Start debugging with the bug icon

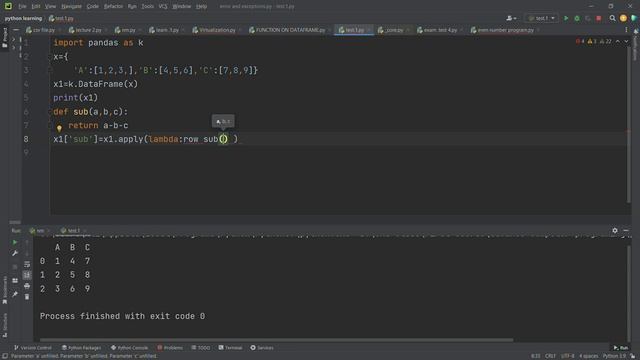(x=577, y=18)
